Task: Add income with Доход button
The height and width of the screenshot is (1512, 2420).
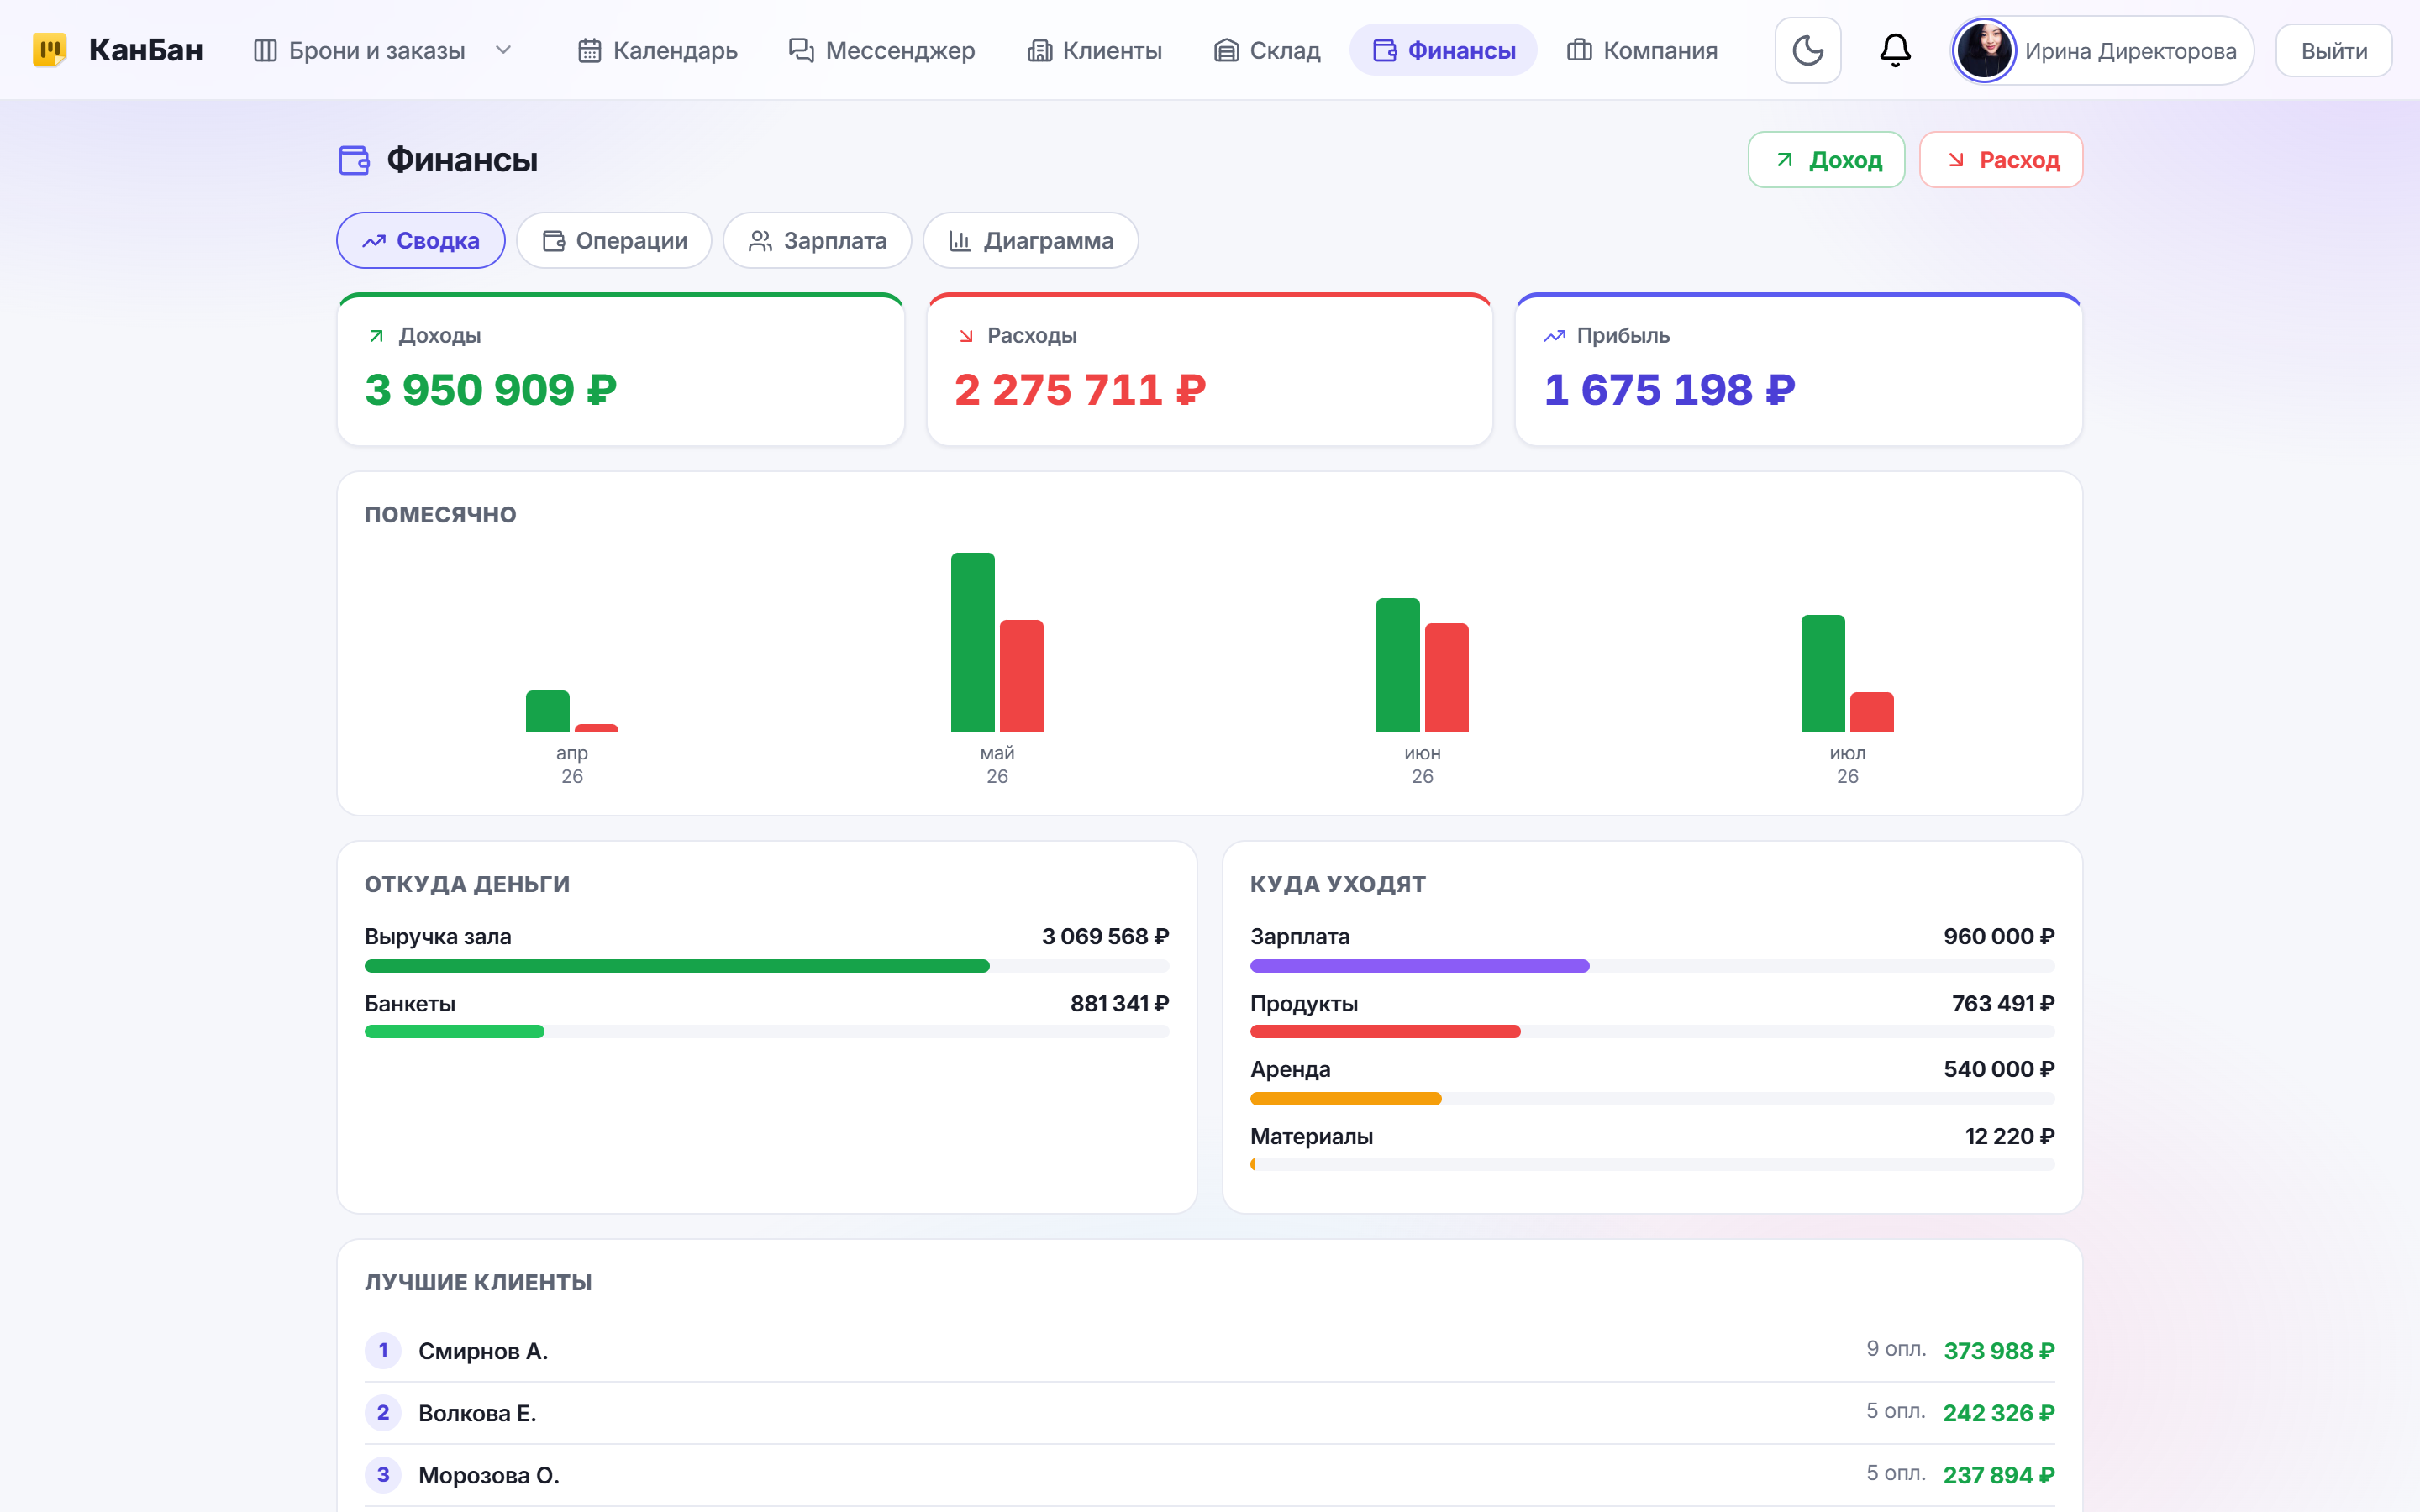Action: [x=1826, y=160]
